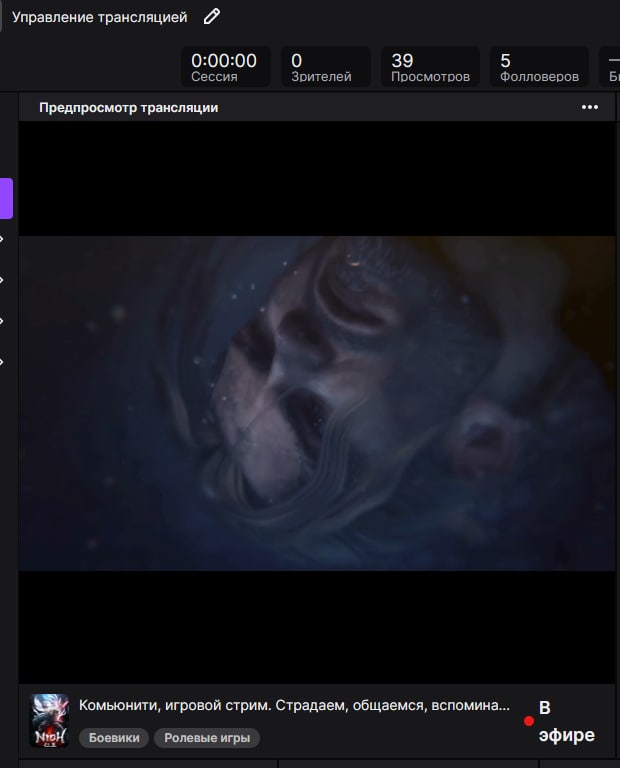Image resolution: width=620 pixels, height=768 pixels.
Task: Click the stream preview video
Action: (317, 403)
